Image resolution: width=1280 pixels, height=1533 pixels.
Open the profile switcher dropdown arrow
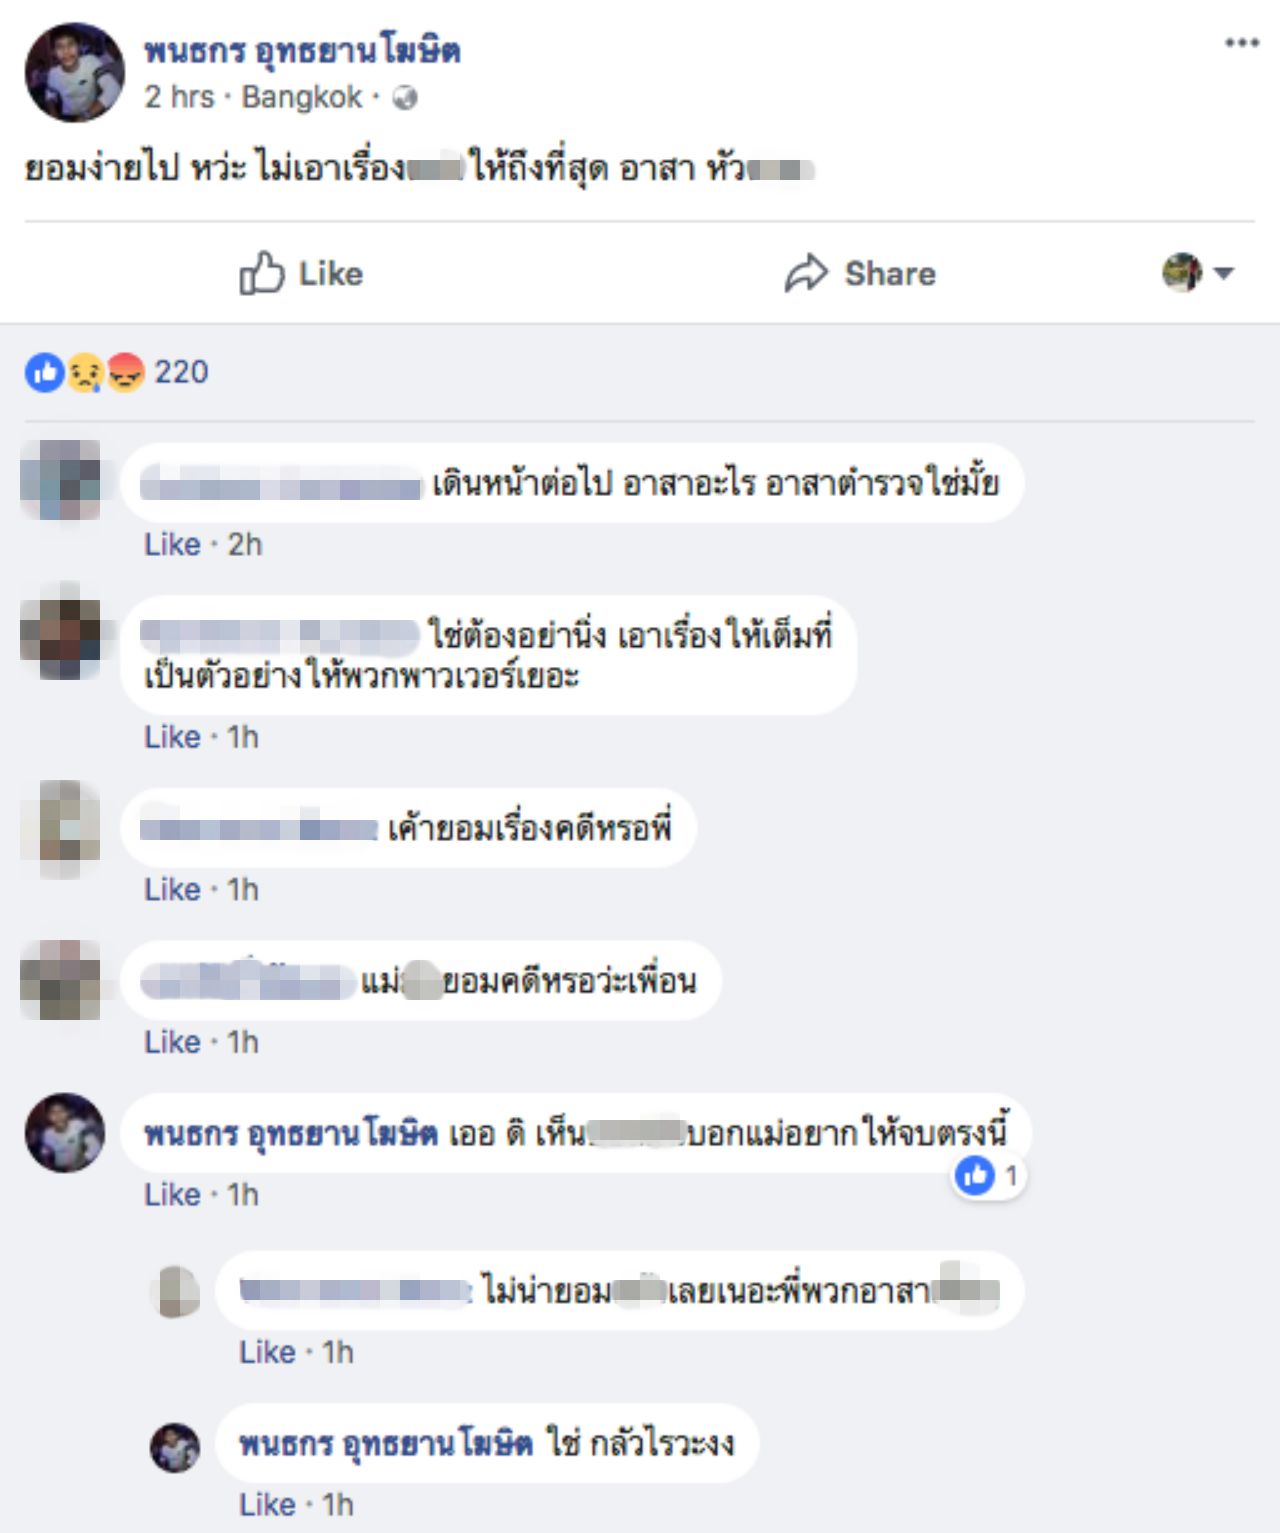click(x=1223, y=272)
